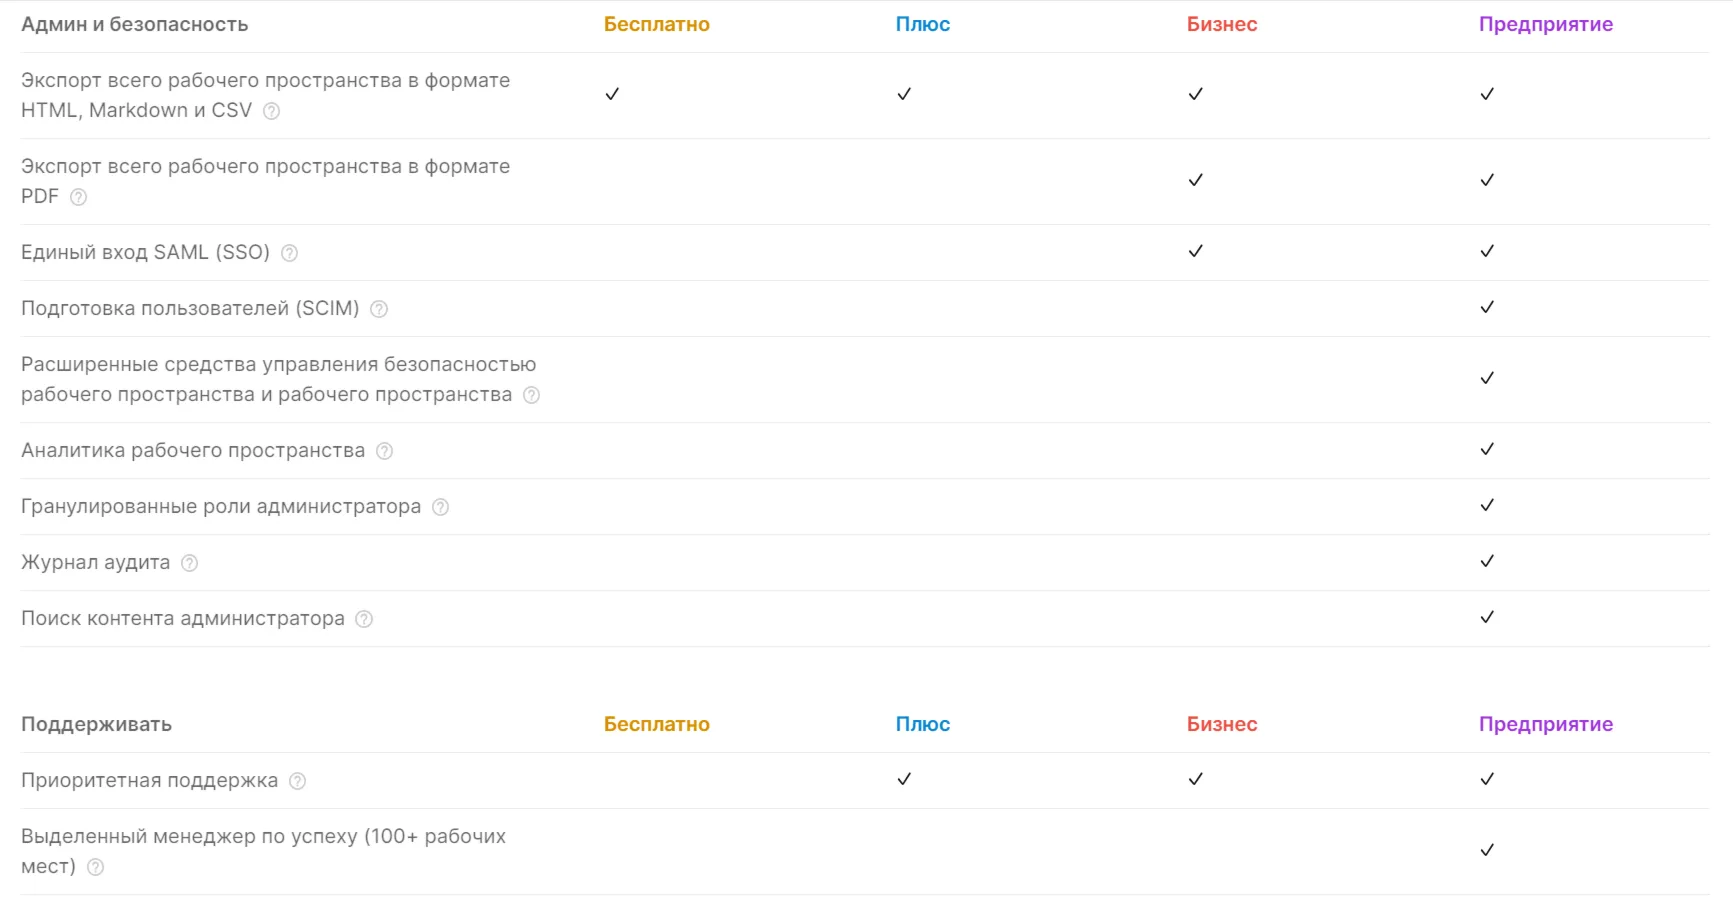Open help for Гранулированные роли администратора
The height and width of the screenshot is (902, 1733).
pyautogui.click(x=440, y=507)
